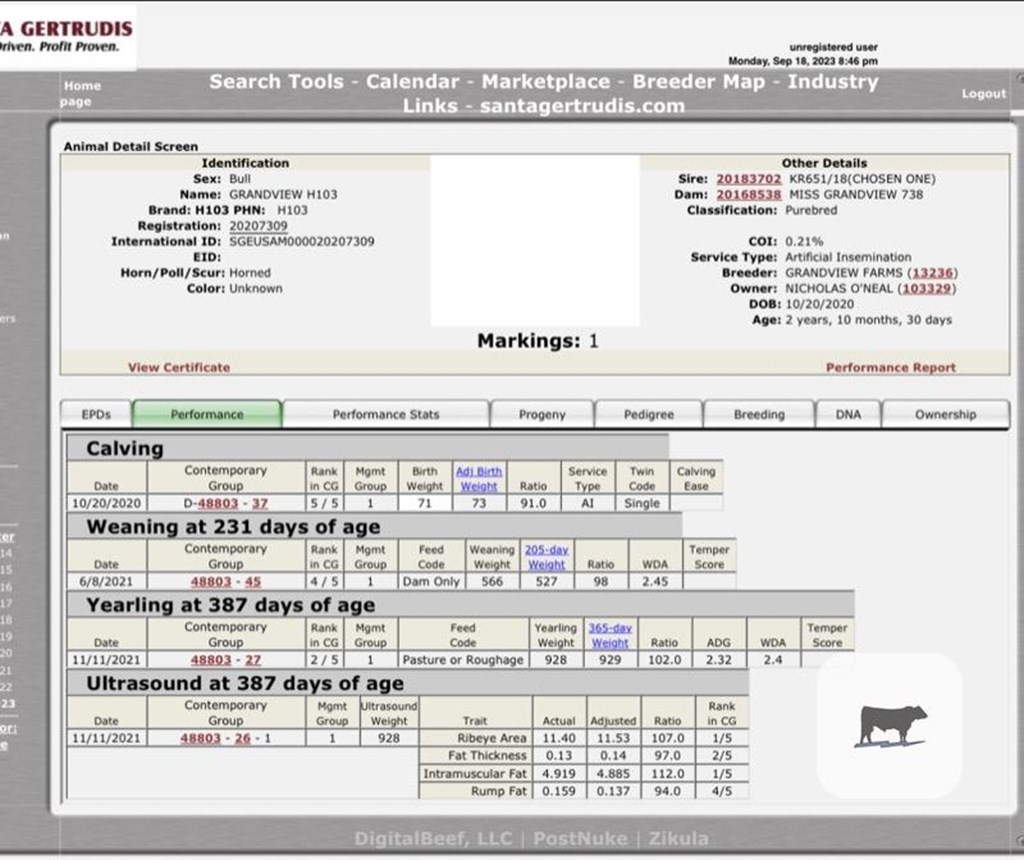Viewport: 1024px width, 860px height.
Task: Open the EPDs tab
Action: tap(96, 414)
